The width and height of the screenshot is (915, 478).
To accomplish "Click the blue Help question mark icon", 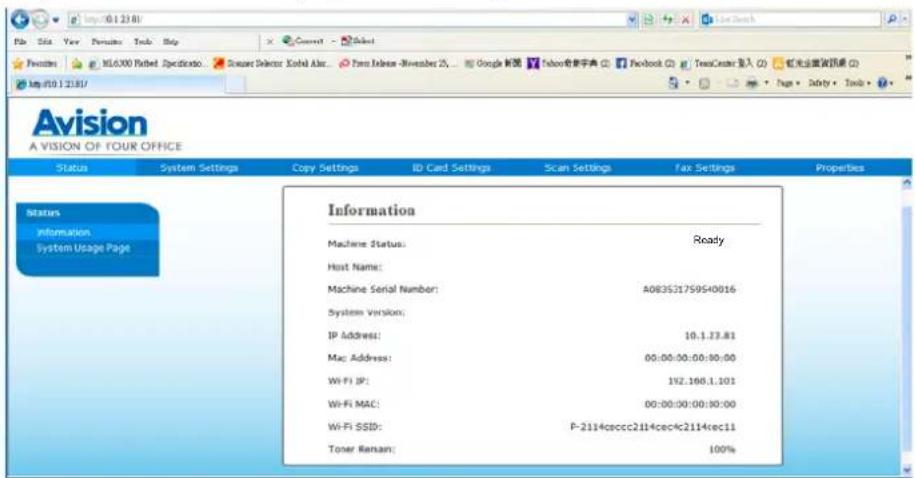I will (882, 83).
